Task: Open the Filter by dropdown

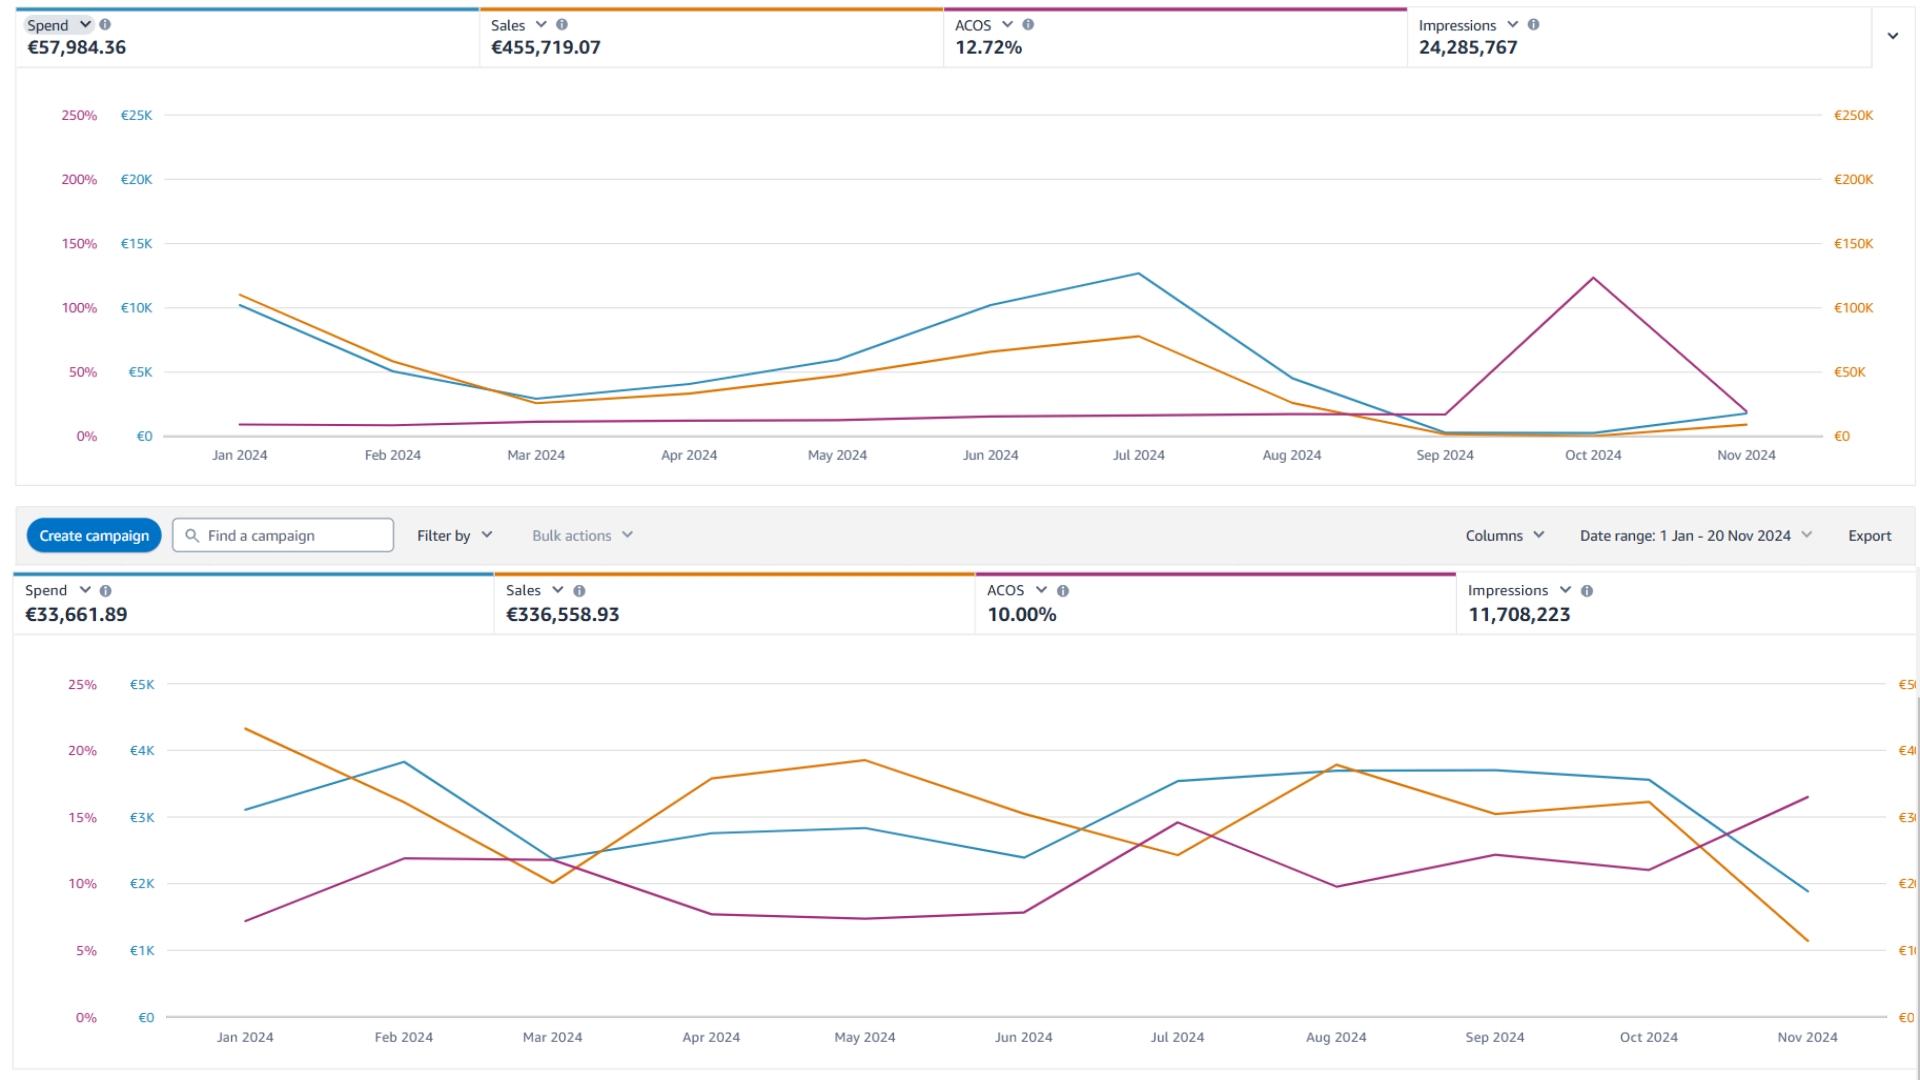Action: [x=455, y=536]
